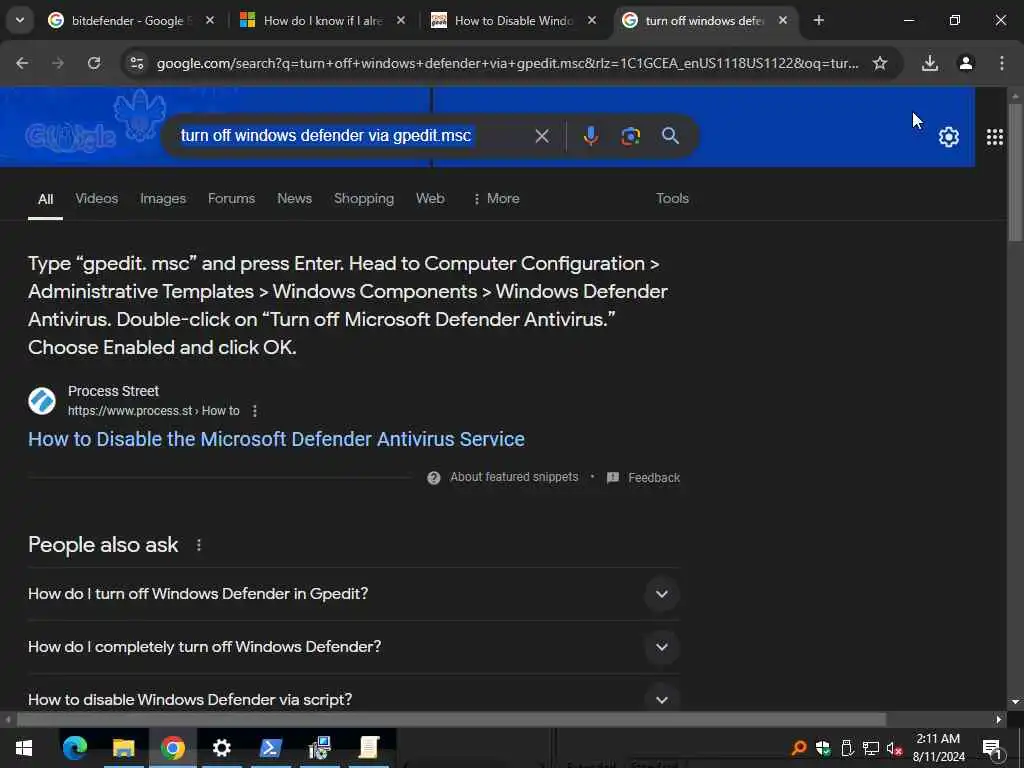Expand How do I turn off Windows Defender in Gpedit

[x=354, y=594]
